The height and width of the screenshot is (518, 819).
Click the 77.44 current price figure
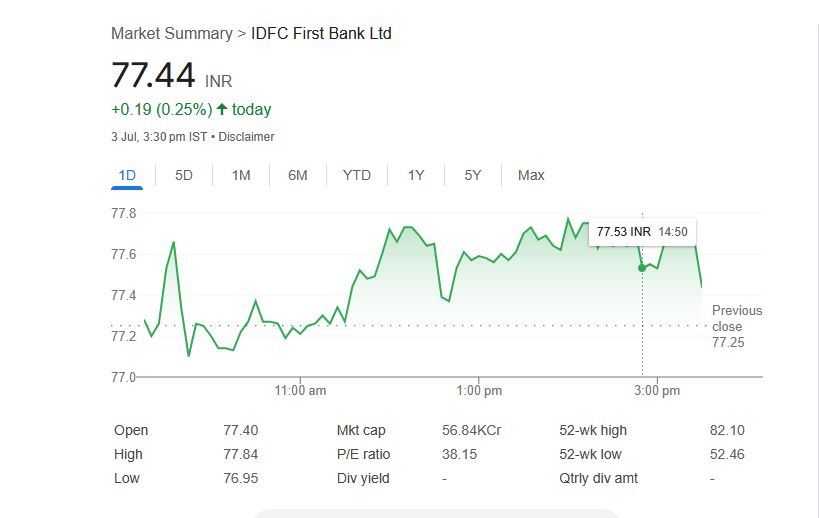(153, 76)
